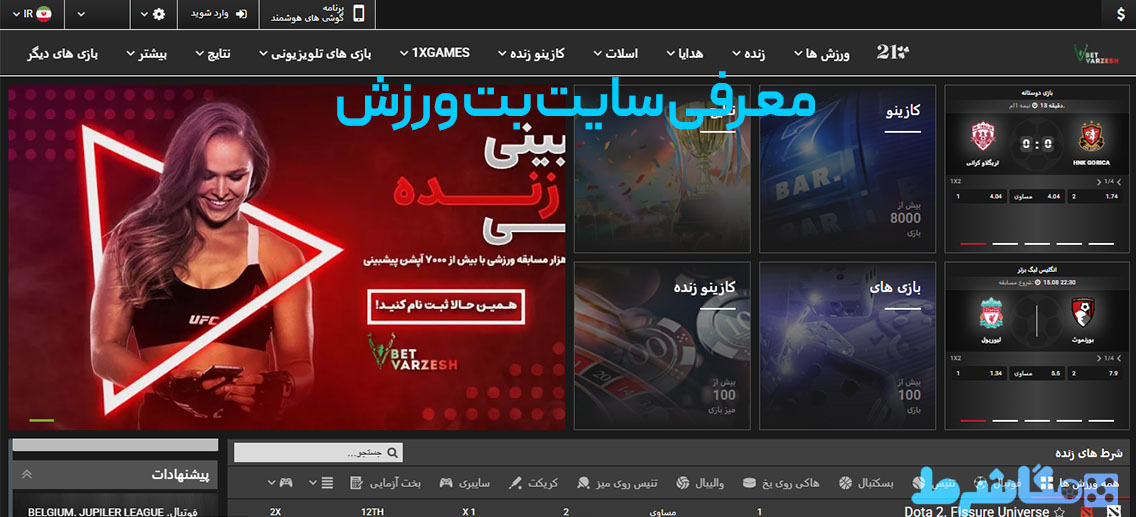This screenshot has width=1136, height=517.
Task: Select odds 1 4.04 in friendly match
Action: [980, 196]
